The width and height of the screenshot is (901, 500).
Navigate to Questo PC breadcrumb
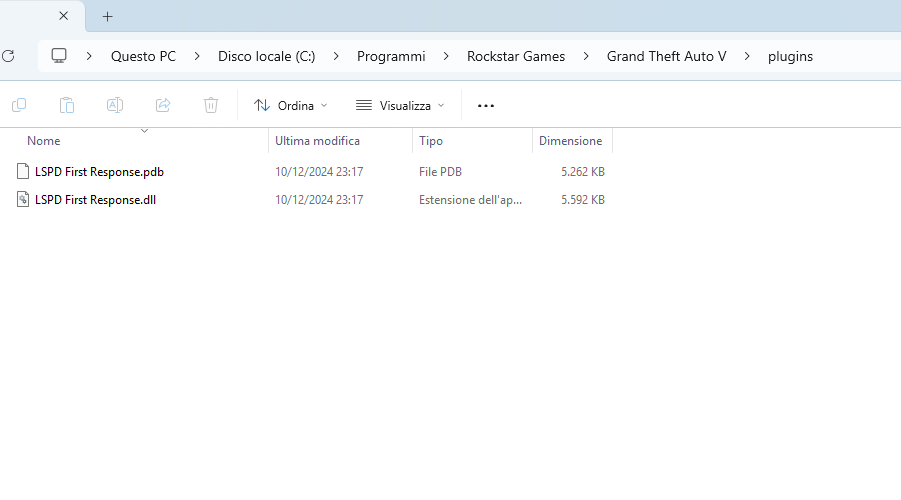(x=143, y=56)
